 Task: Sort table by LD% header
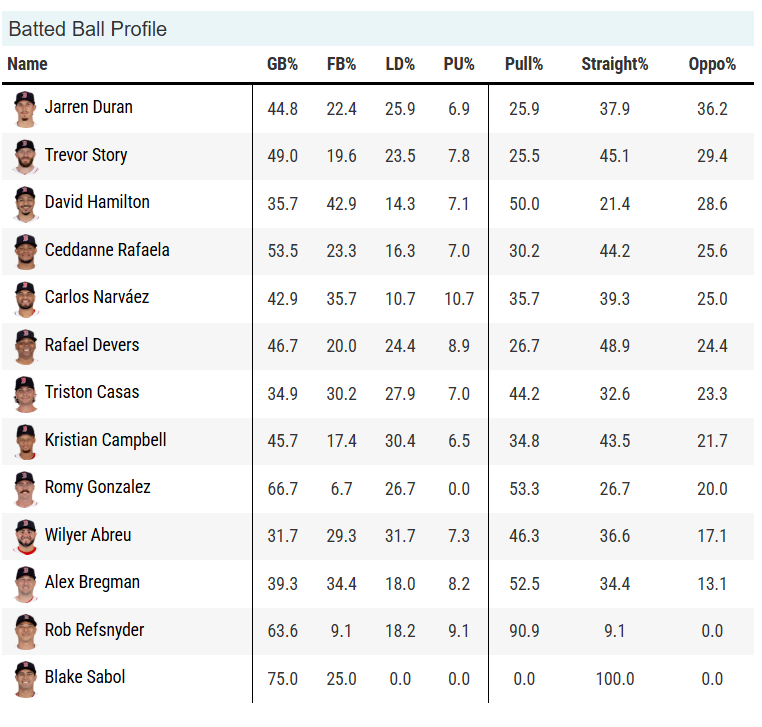tap(400, 64)
